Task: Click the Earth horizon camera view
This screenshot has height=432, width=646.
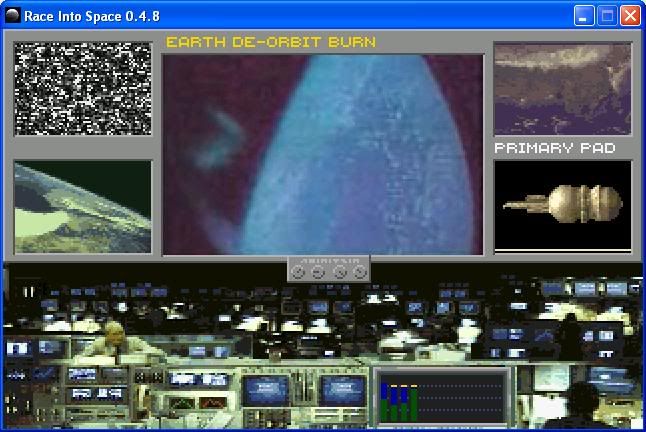Action: (x=83, y=207)
